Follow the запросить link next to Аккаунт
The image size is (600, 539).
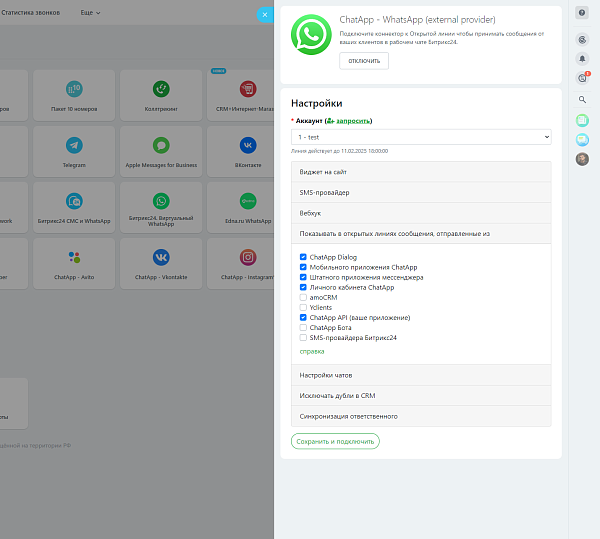pyautogui.click(x=353, y=121)
